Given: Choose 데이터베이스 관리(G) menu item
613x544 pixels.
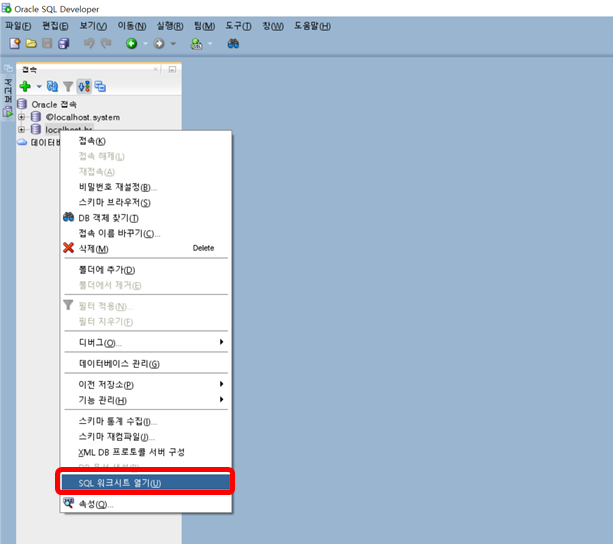Looking at the screenshot, I should pyautogui.click(x=146, y=363).
